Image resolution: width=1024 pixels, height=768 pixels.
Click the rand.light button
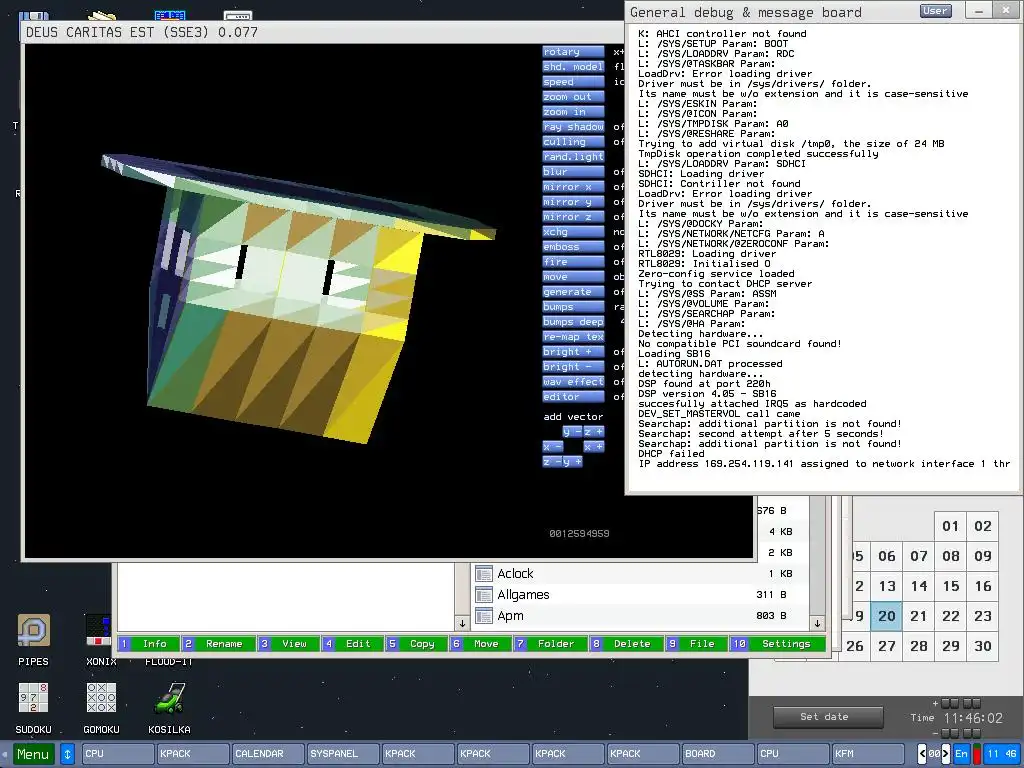573,157
